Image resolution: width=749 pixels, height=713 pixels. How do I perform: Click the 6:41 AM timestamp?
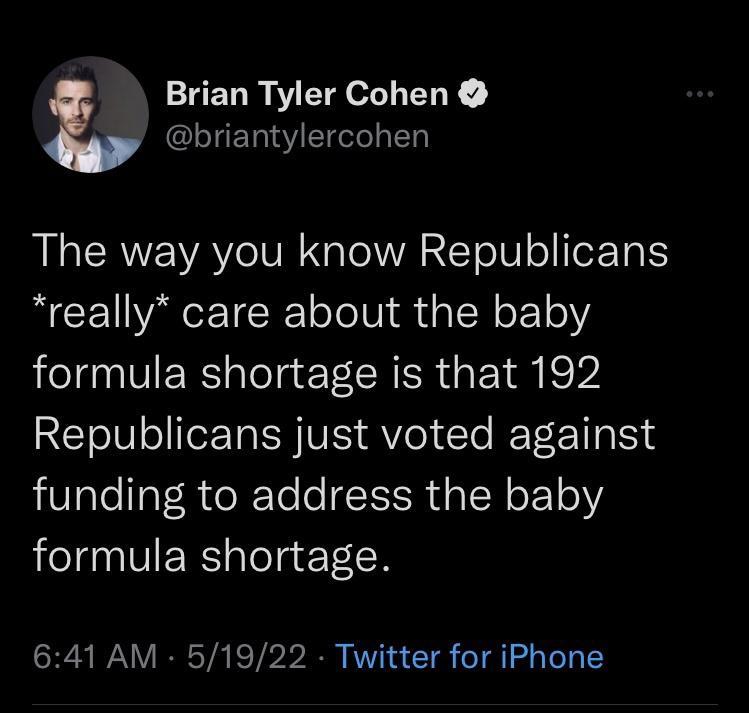[x=94, y=657]
